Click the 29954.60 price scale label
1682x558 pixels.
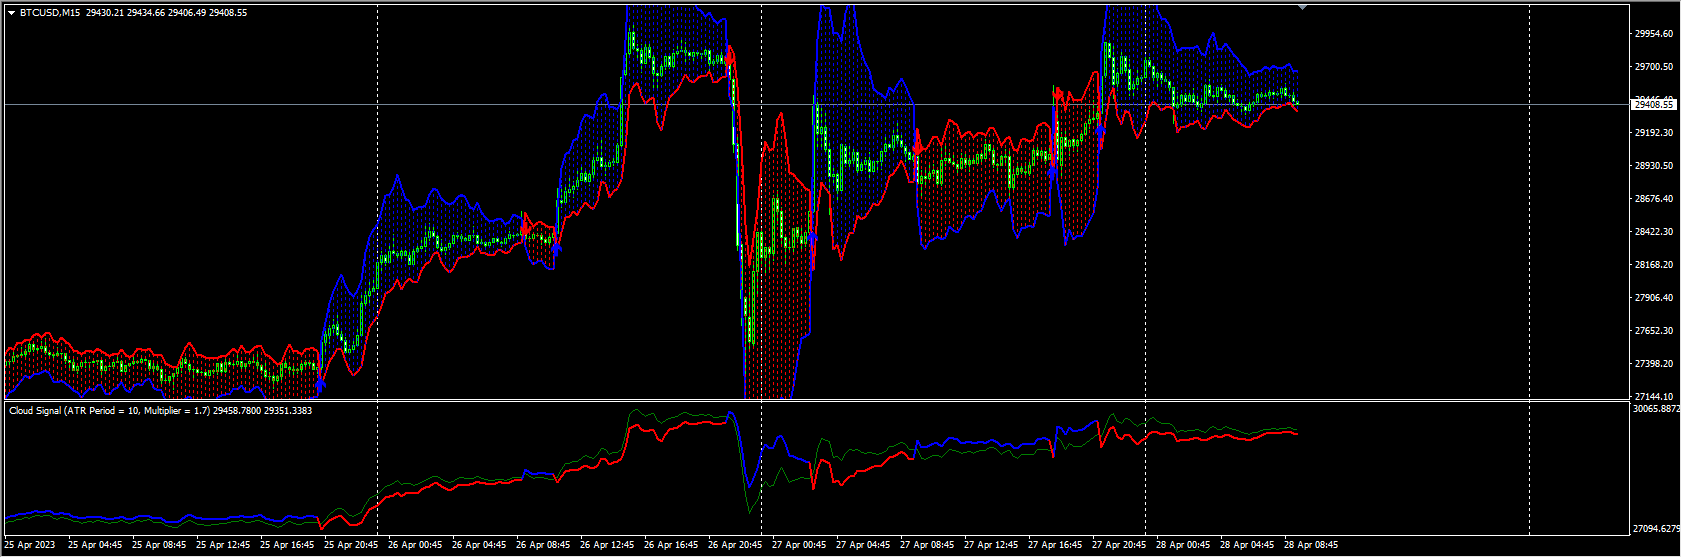[1653, 34]
